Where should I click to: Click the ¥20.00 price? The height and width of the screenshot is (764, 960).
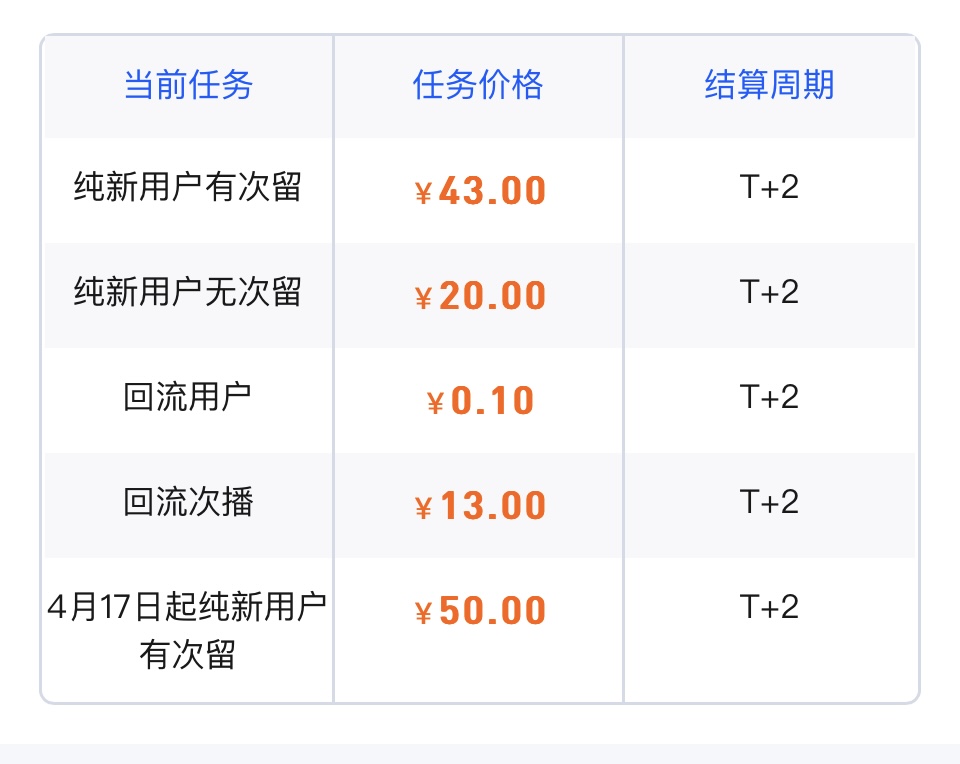coord(480,296)
